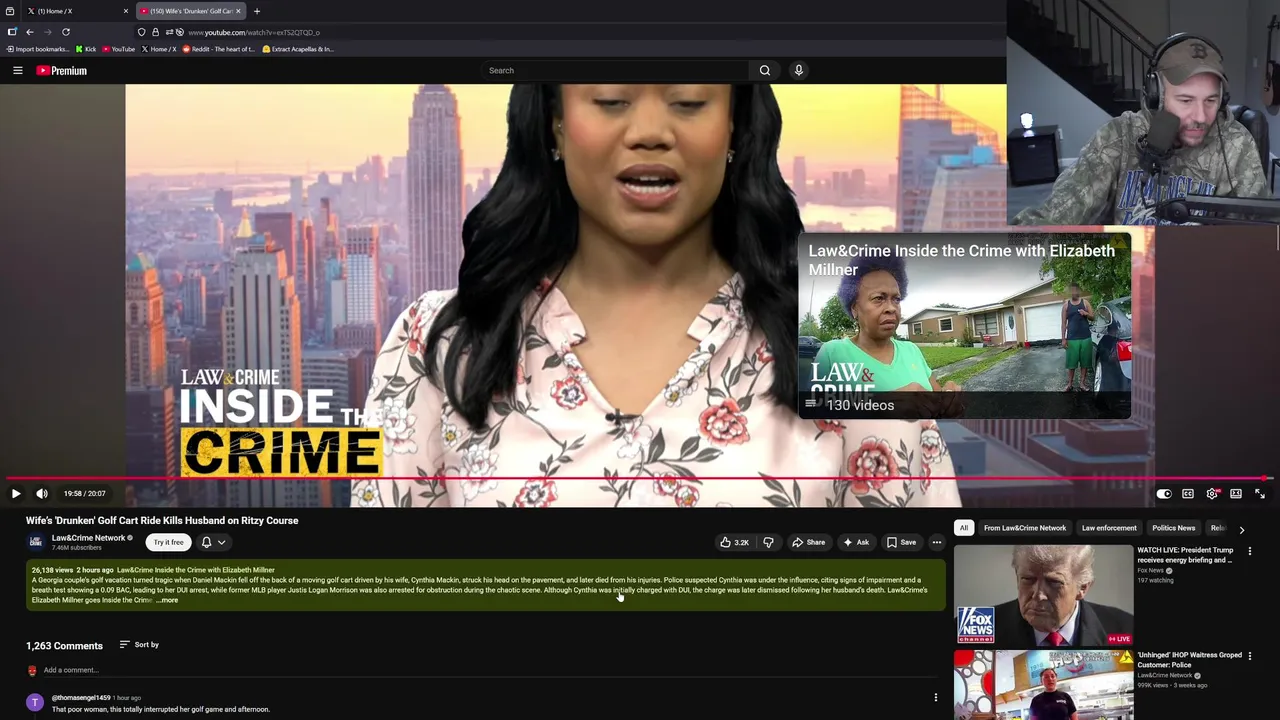The image size is (1280, 720).
Task: Show more filter chips with arrow
Action: click(1242, 529)
